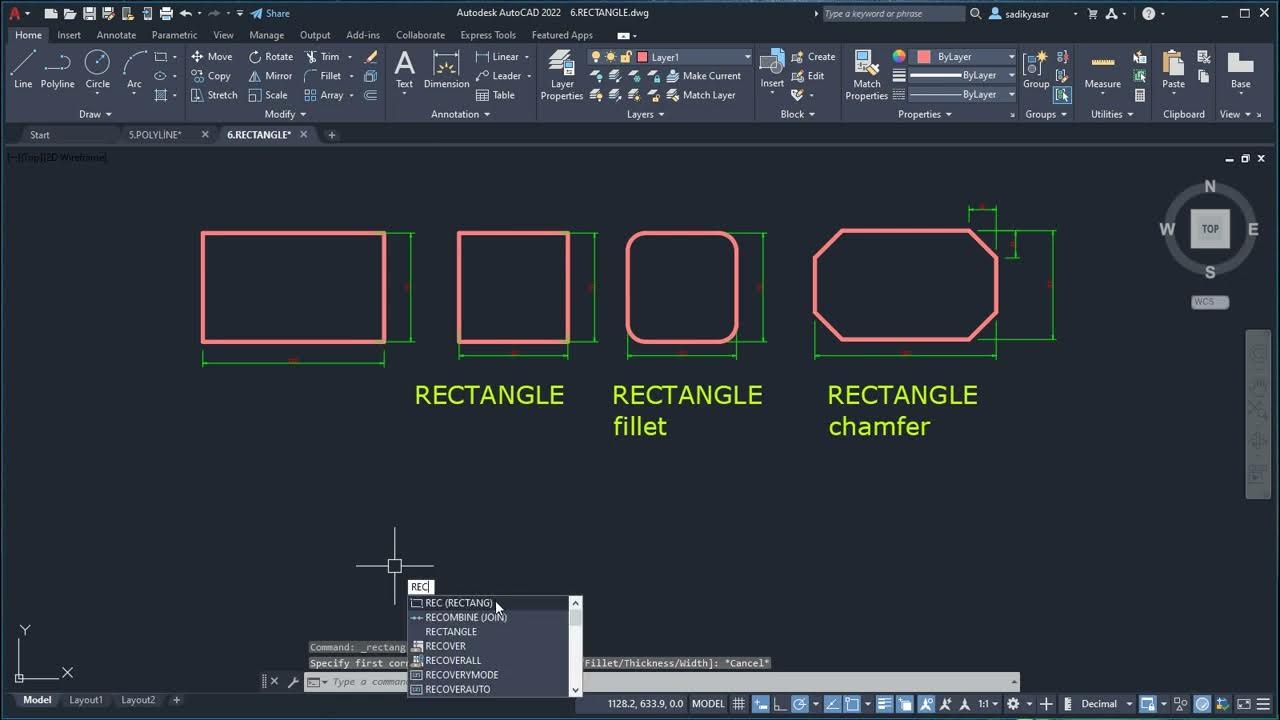The width and height of the screenshot is (1280, 720).
Task: Click the Trim command
Action: click(x=322, y=57)
